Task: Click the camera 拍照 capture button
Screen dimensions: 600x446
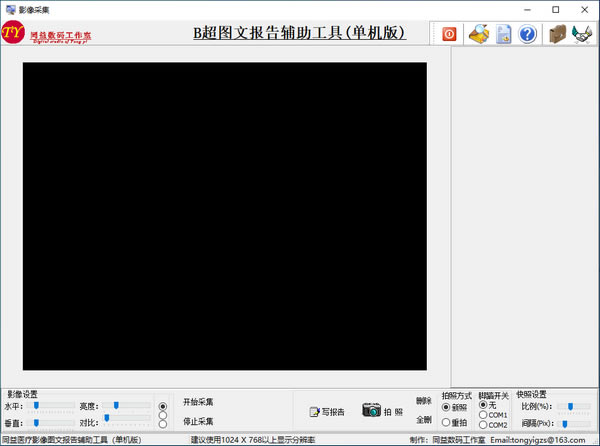Action: coord(382,411)
